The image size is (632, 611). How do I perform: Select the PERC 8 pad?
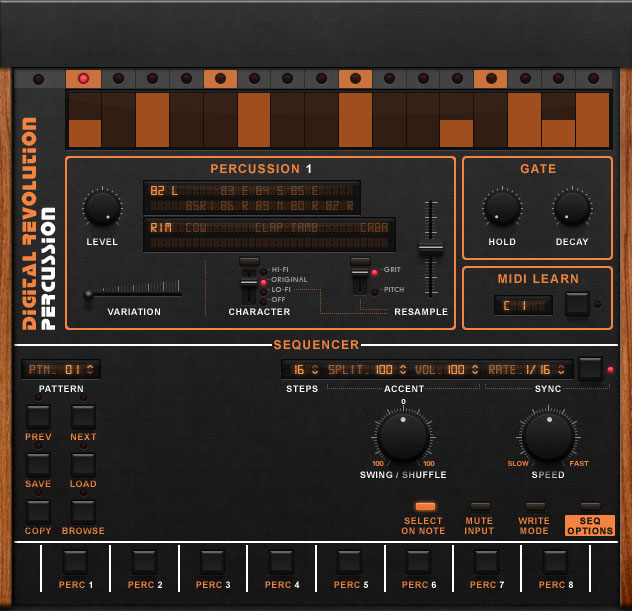[555, 562]
